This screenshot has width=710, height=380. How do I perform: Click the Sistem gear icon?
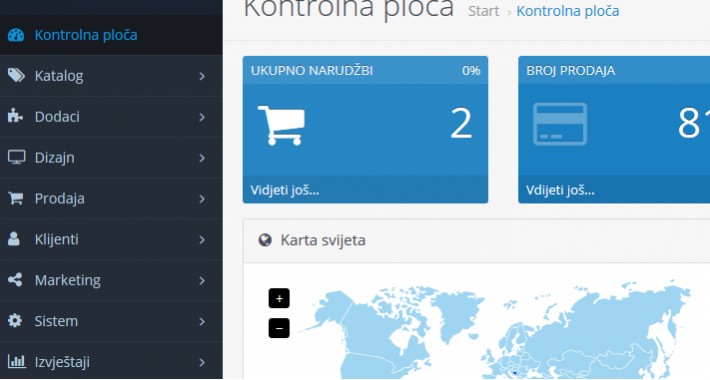click(15, 321)
